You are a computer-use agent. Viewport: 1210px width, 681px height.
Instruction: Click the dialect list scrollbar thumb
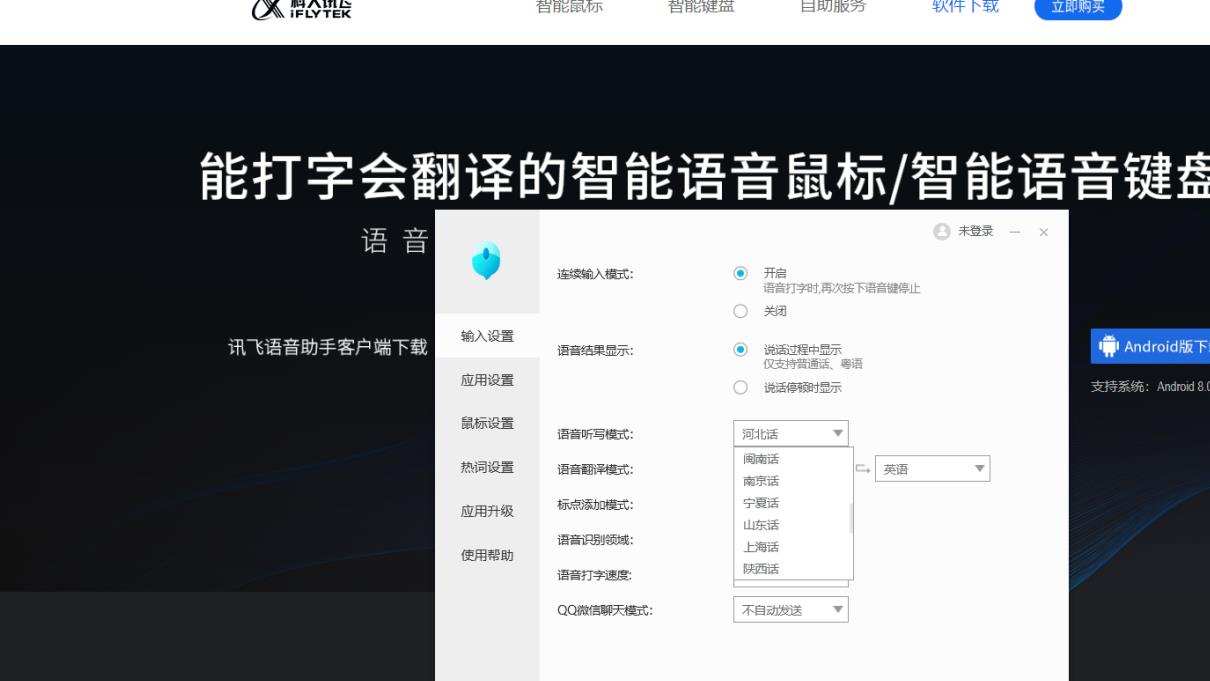851,518
